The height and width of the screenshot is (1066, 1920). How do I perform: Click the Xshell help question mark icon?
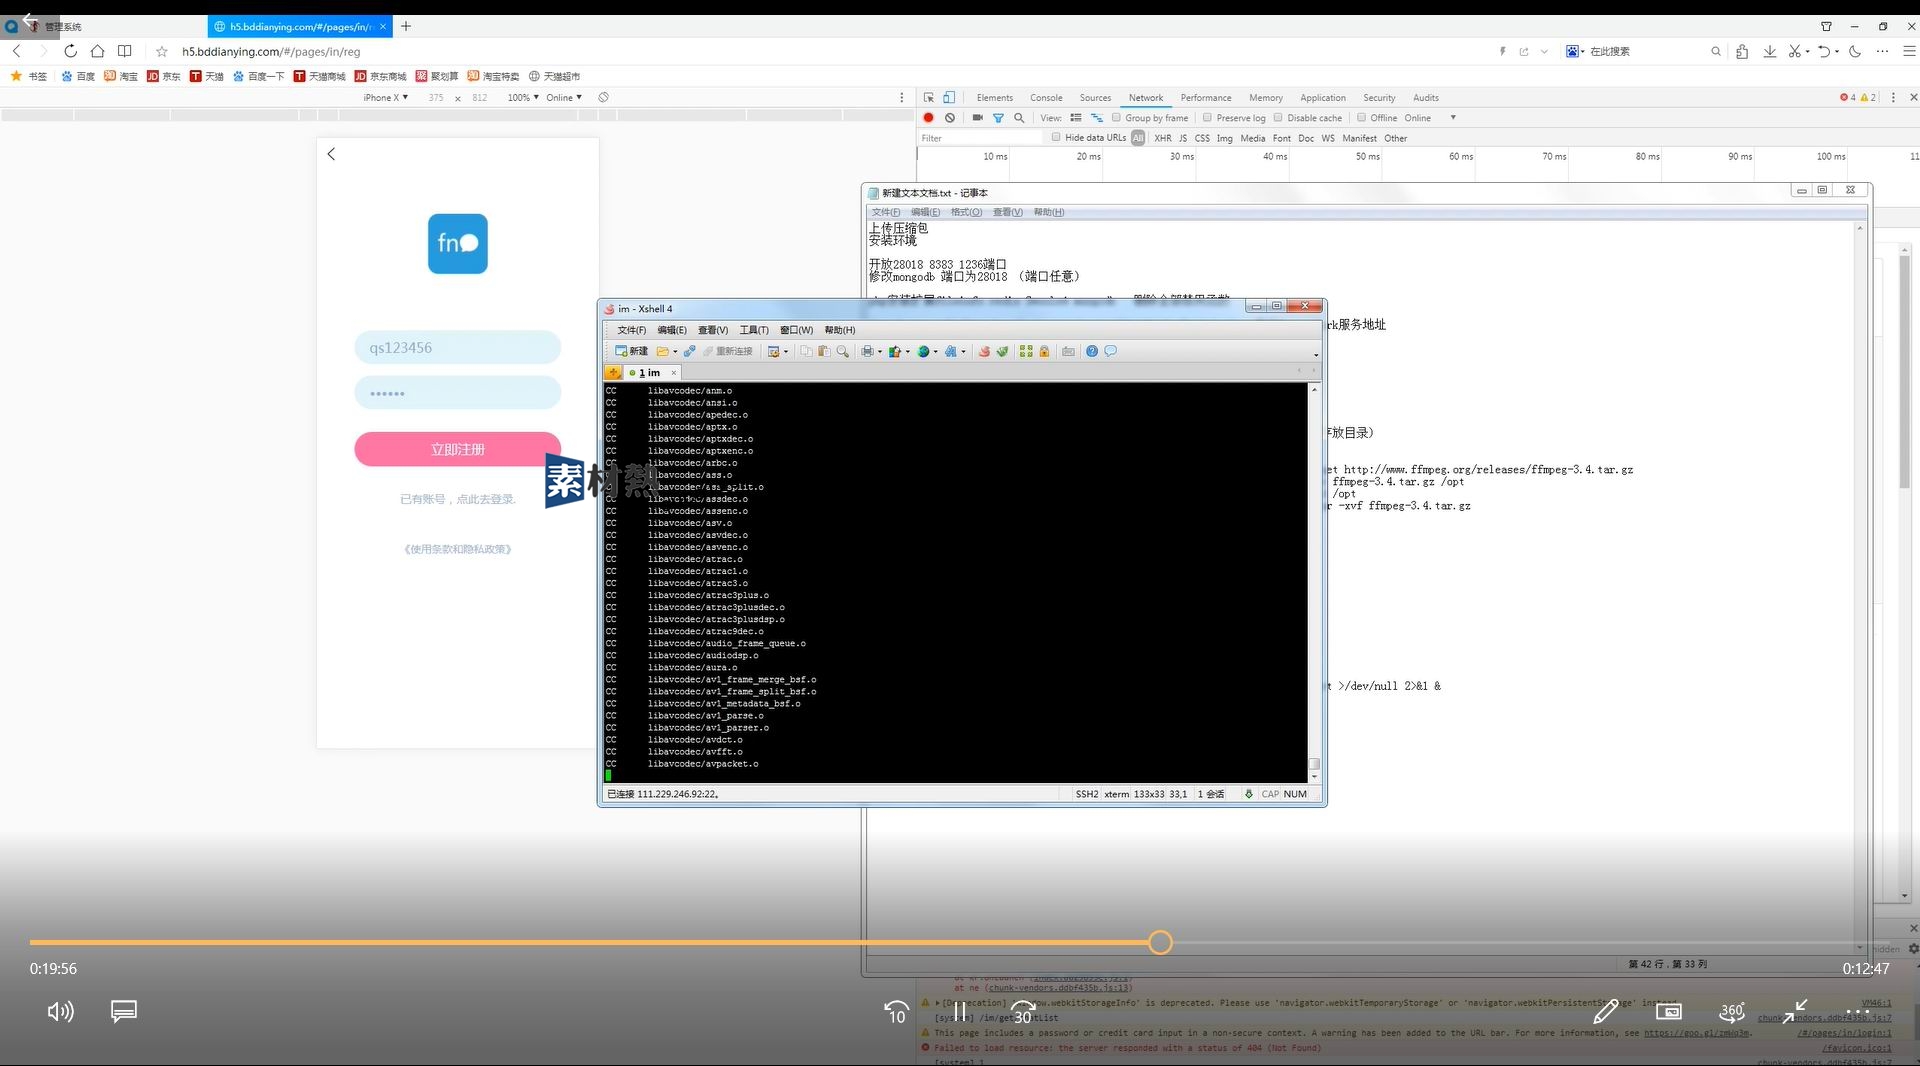[1092, 352]
